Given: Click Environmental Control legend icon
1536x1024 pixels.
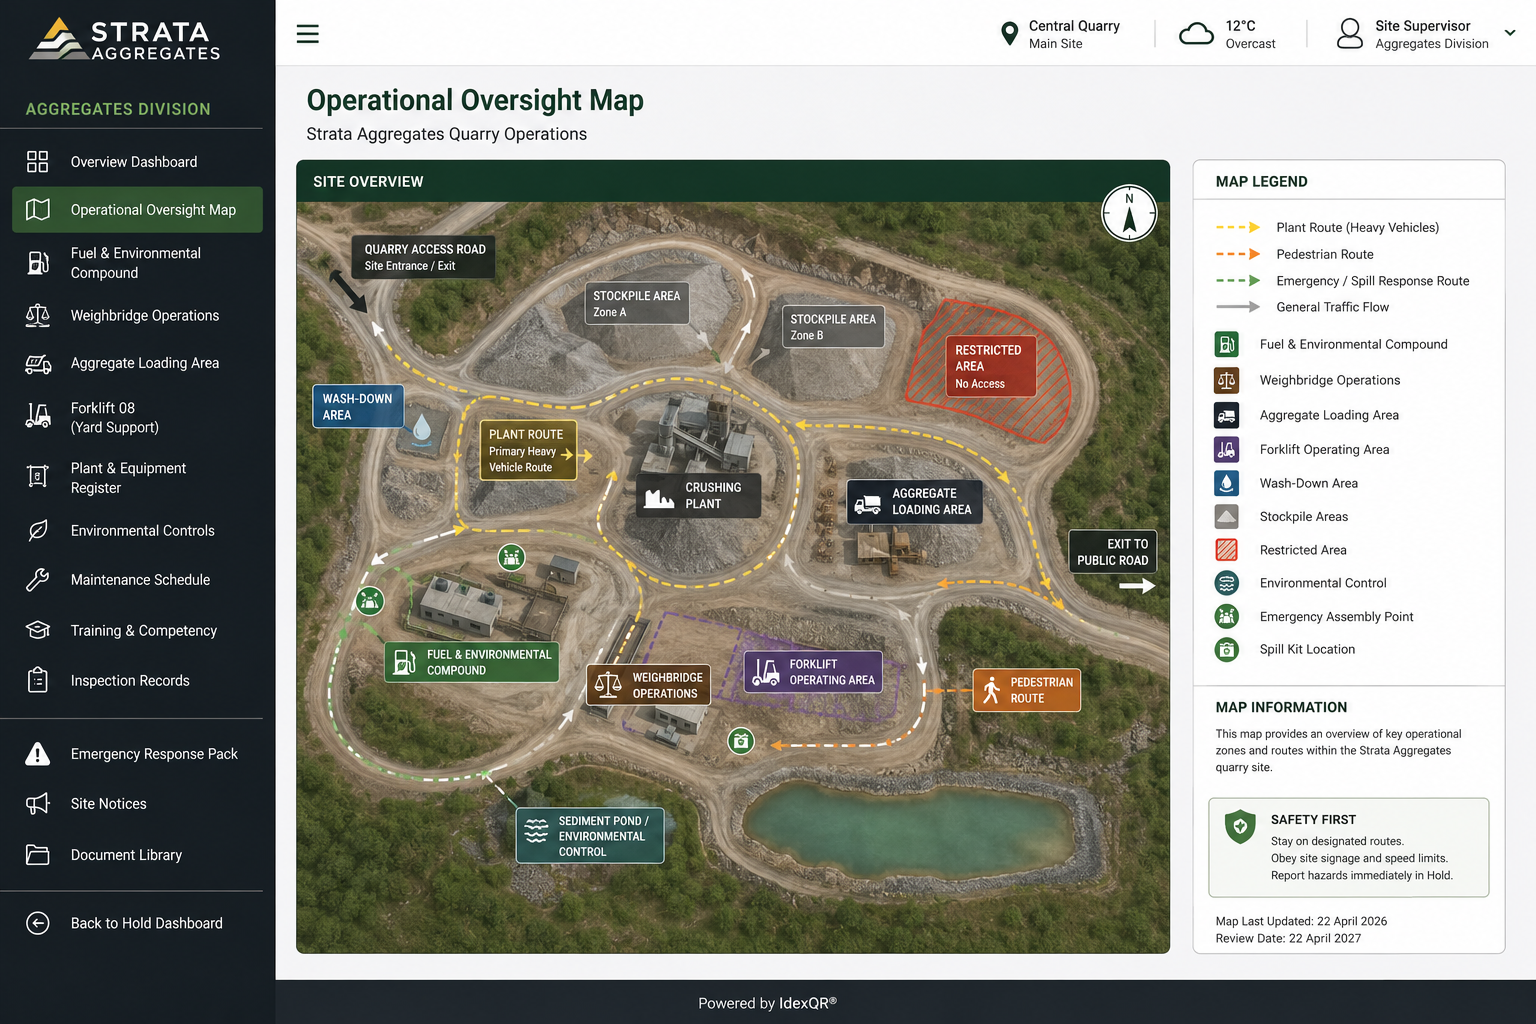Looking at the screenshot, I should tap(1227, 583).
